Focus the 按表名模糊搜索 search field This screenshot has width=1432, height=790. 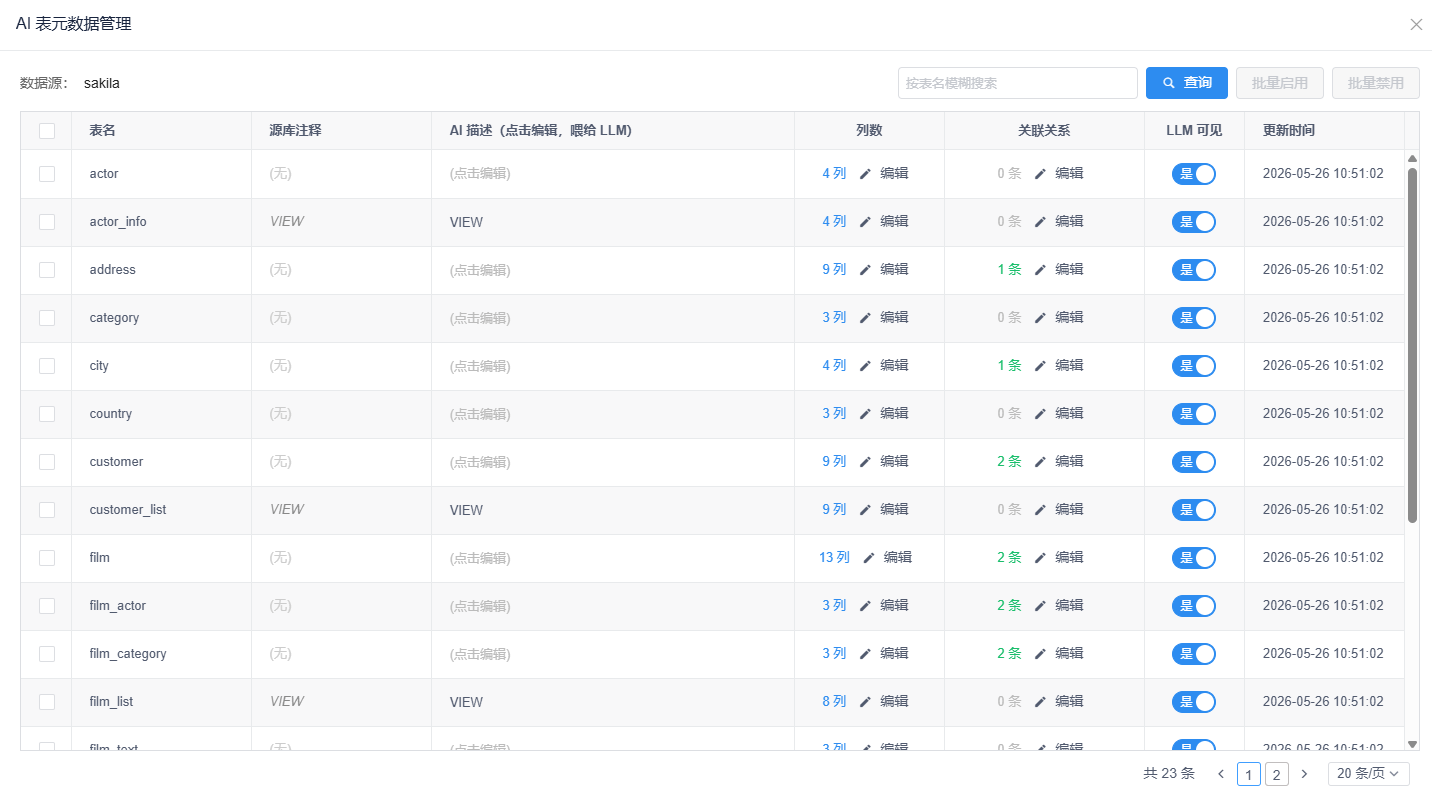[x=1018, y=83]
